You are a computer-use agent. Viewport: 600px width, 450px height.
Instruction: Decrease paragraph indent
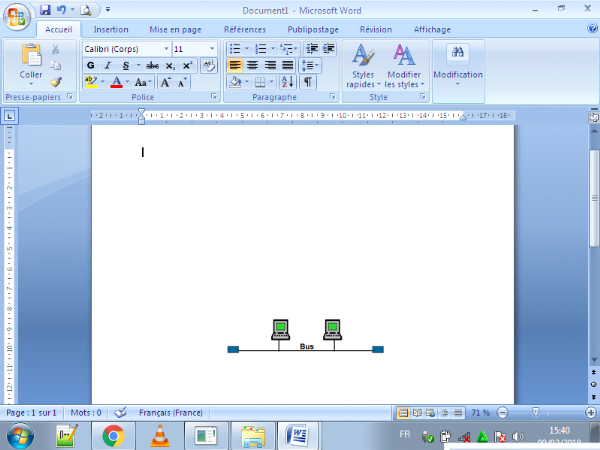312,49
